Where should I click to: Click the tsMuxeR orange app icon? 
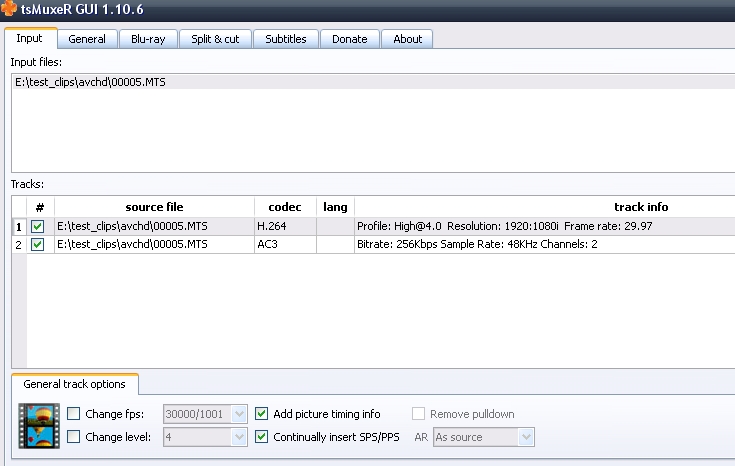click(x=8, y=8)
